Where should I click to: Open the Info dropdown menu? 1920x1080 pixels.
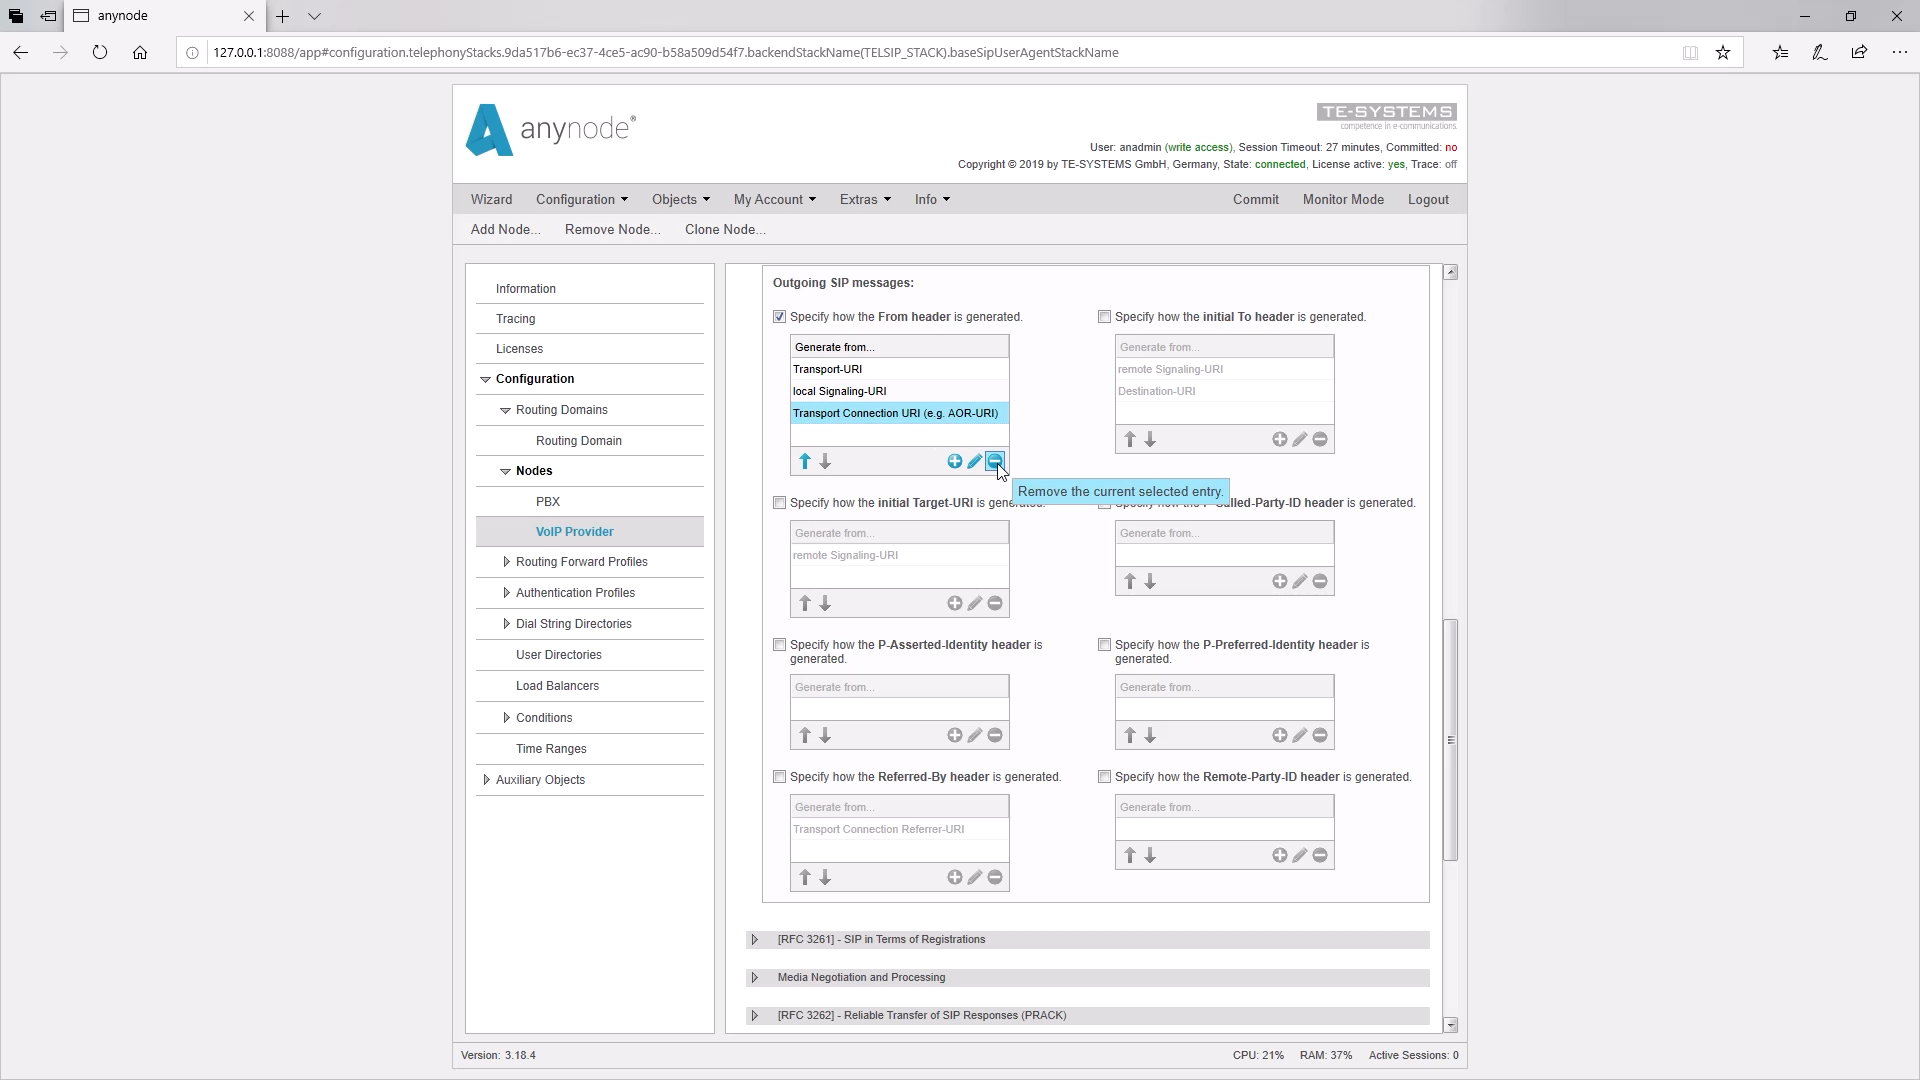[x=932, y=199]
